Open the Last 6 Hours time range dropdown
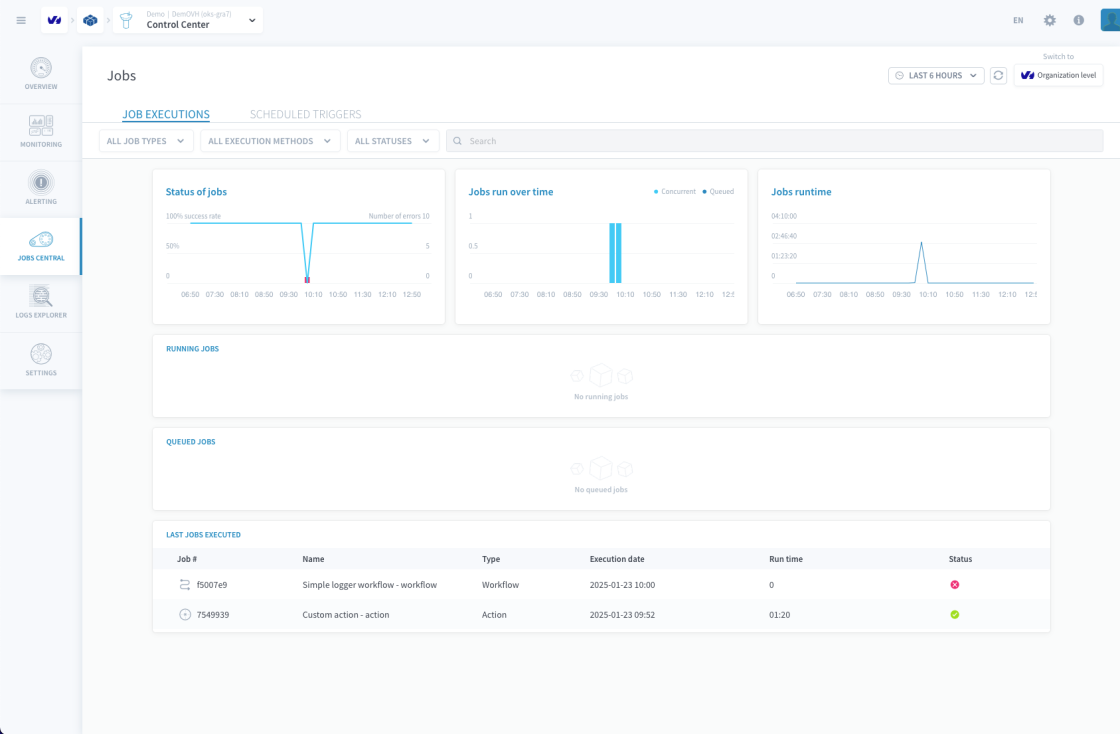This screenshot has width=1120, height=734. click(936, 75)
